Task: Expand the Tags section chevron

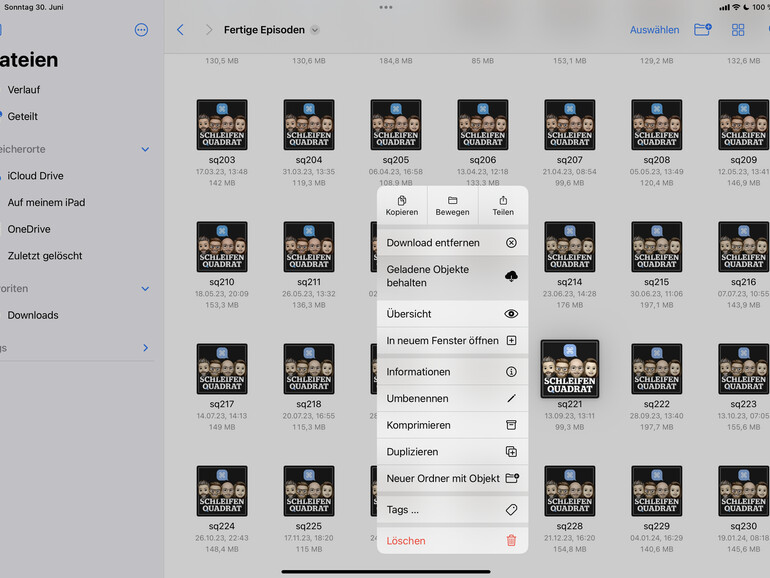Action: point(145,348)
